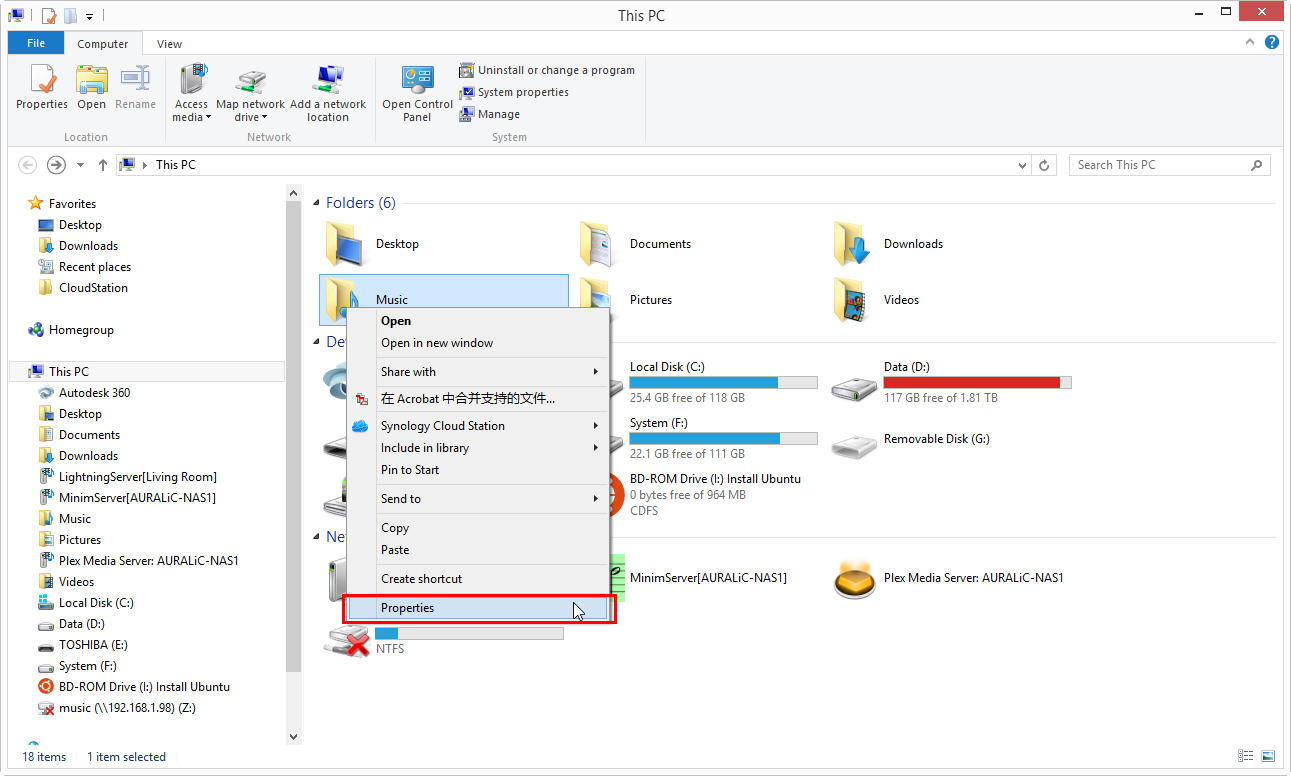Switch to large icons view
Viewport: 1291px width, 776px height.
click(1267, 757)
